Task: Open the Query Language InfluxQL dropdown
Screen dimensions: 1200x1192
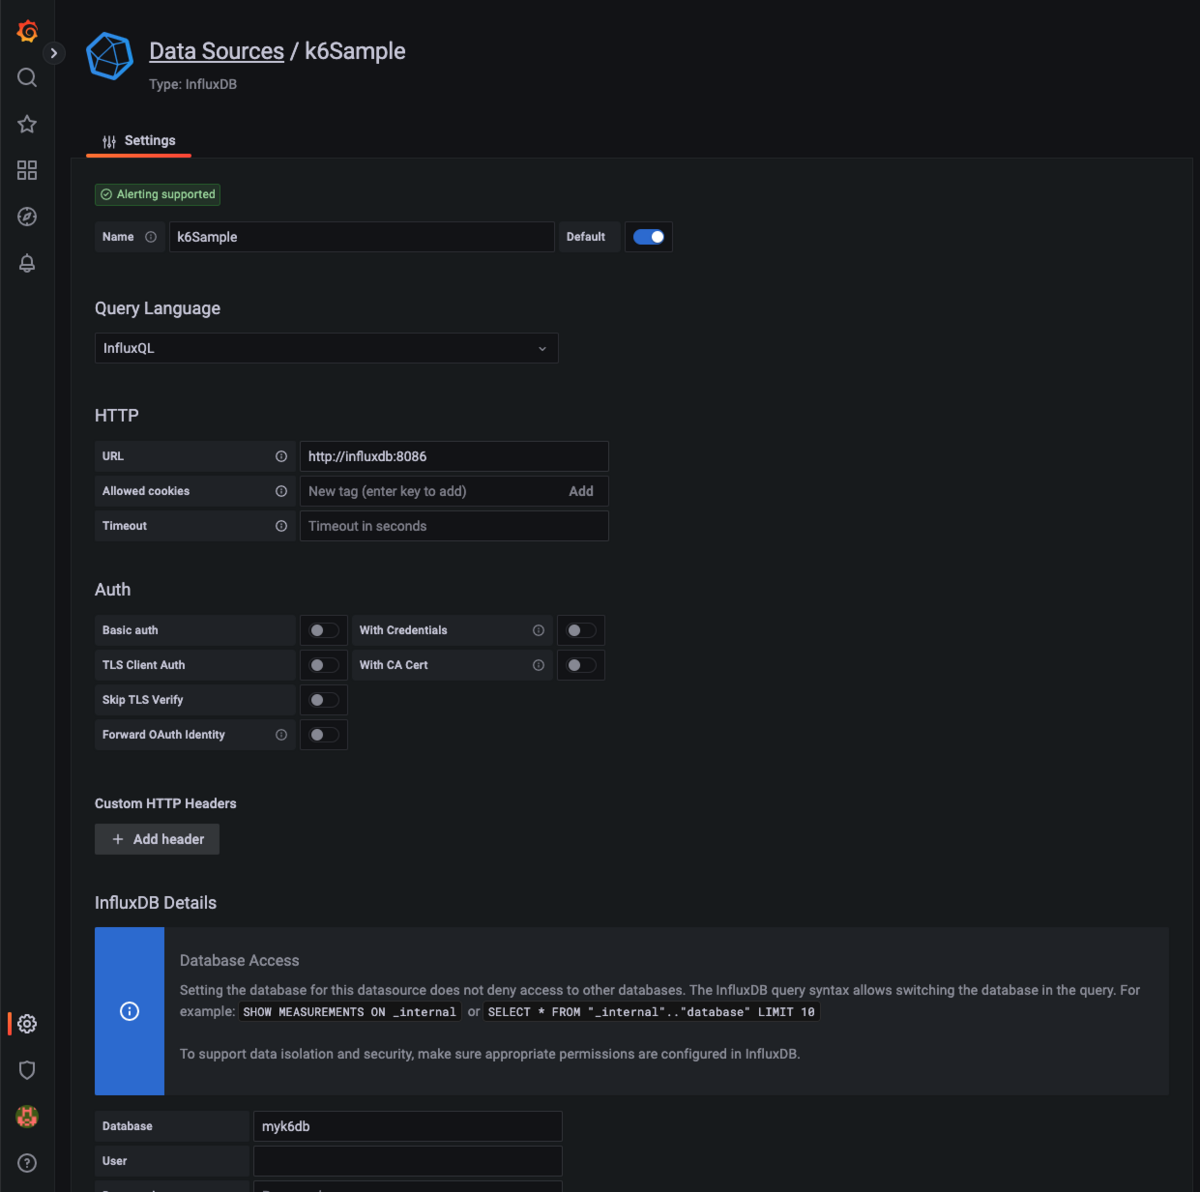Action: pyautogui.click(x=326, y=348)
